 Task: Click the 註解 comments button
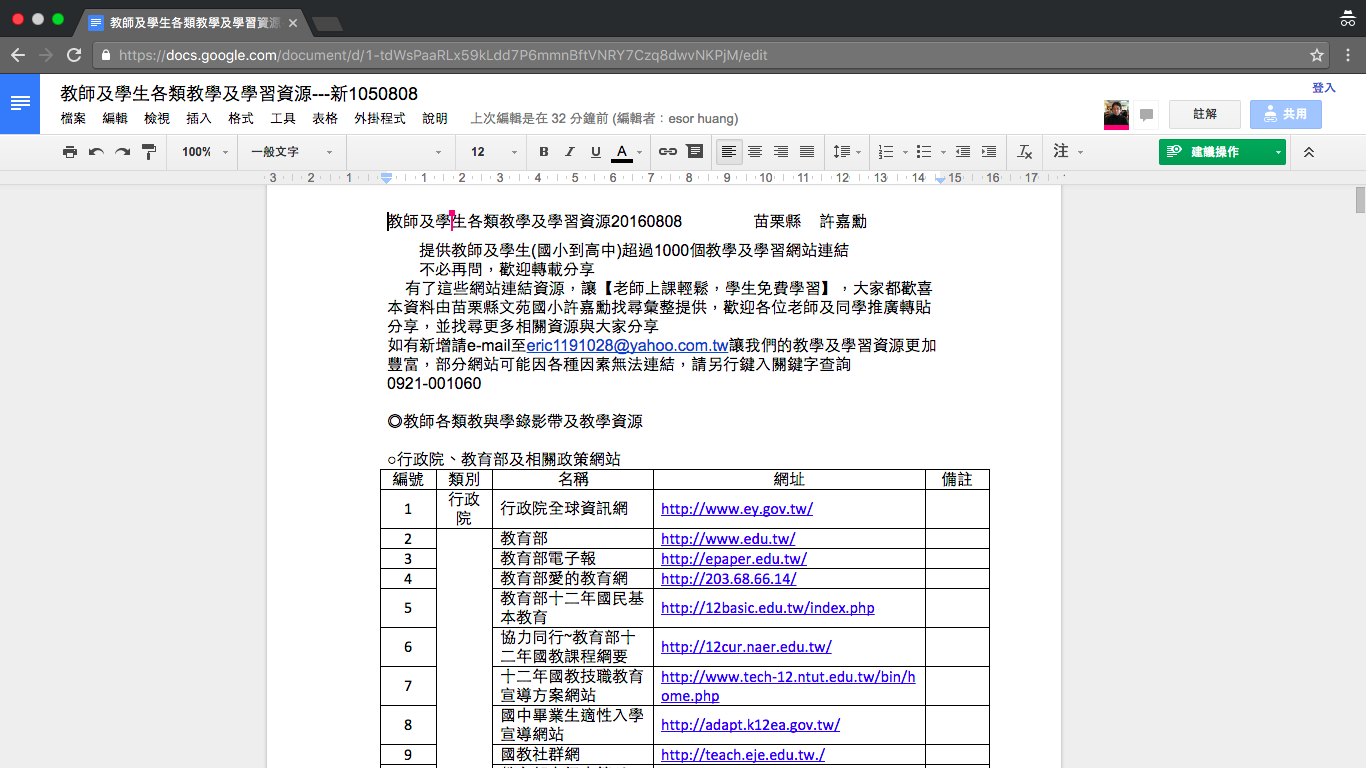(x=1205, y=114)
